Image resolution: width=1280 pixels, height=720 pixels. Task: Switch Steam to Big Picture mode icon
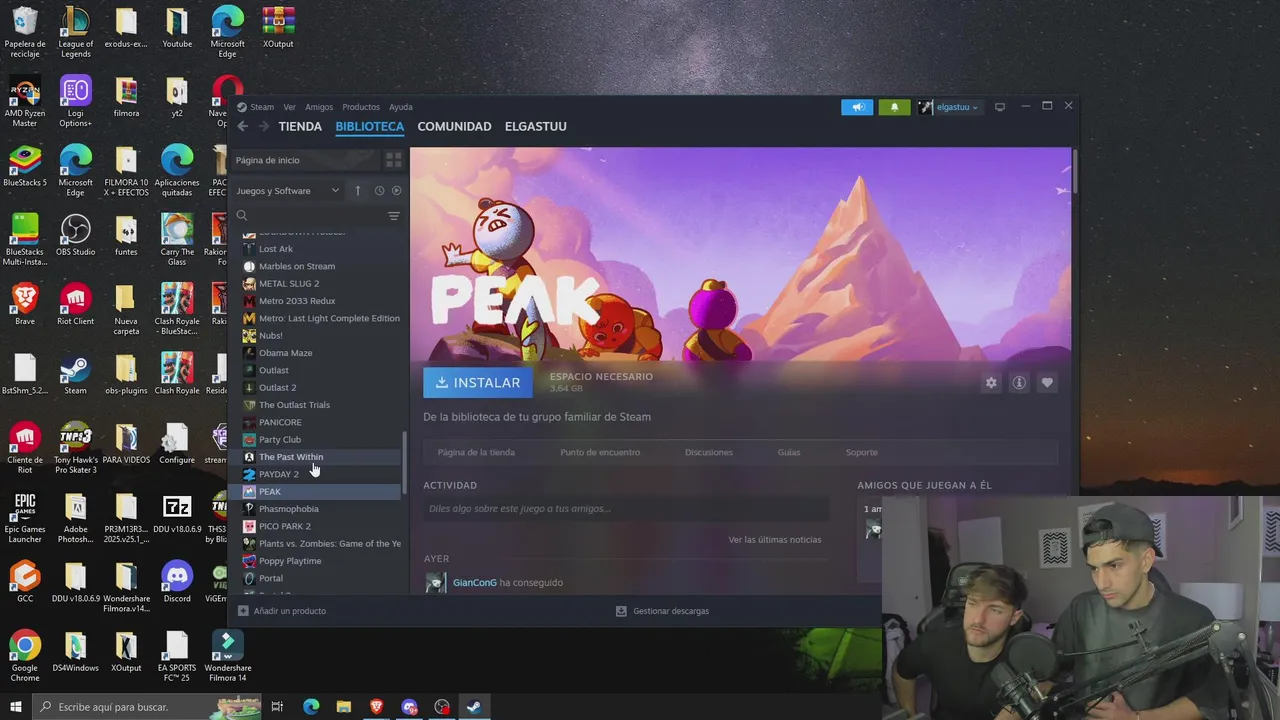pyautogui.click(x=999, y=106)
